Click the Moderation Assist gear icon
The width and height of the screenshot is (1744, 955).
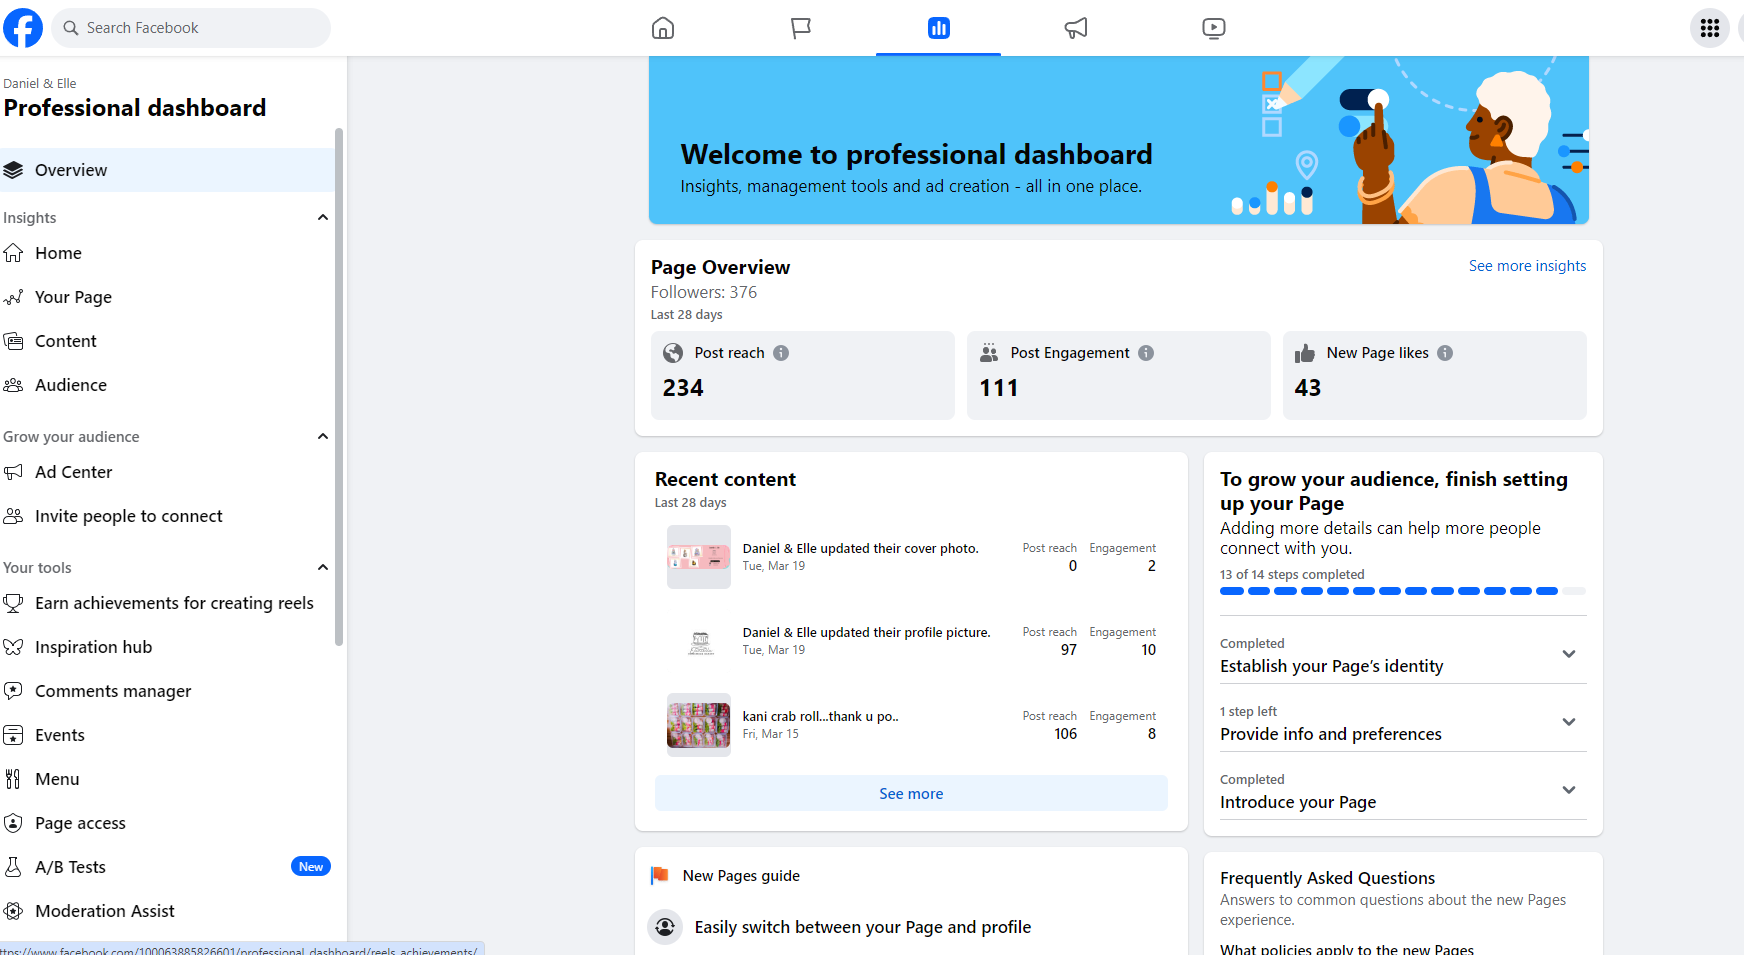[13, 911]
